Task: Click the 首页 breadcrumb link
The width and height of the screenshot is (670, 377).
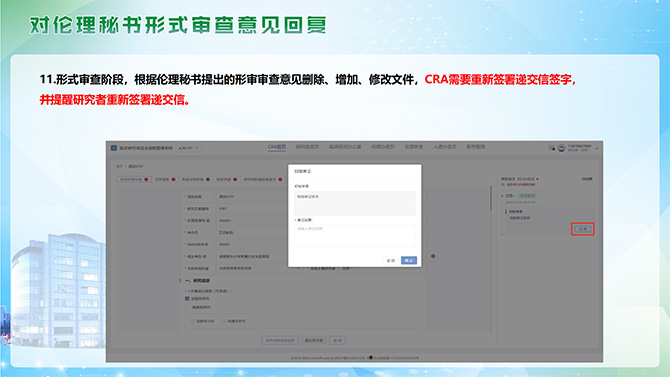Action: pos(119,166)
